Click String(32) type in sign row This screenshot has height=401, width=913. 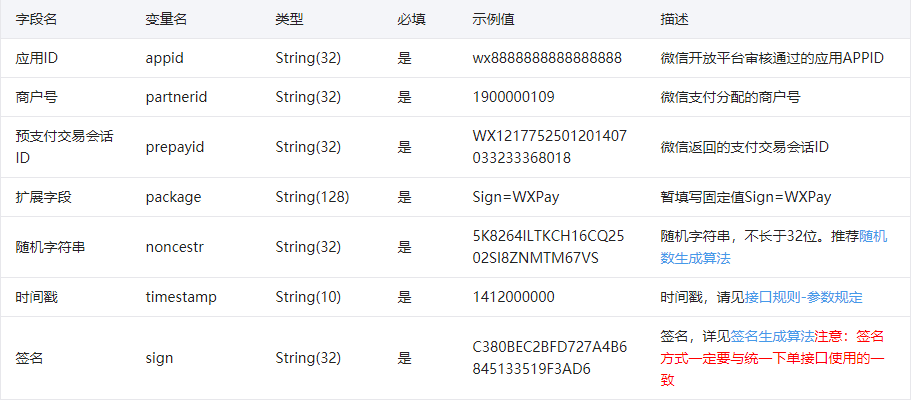[308, 358]
